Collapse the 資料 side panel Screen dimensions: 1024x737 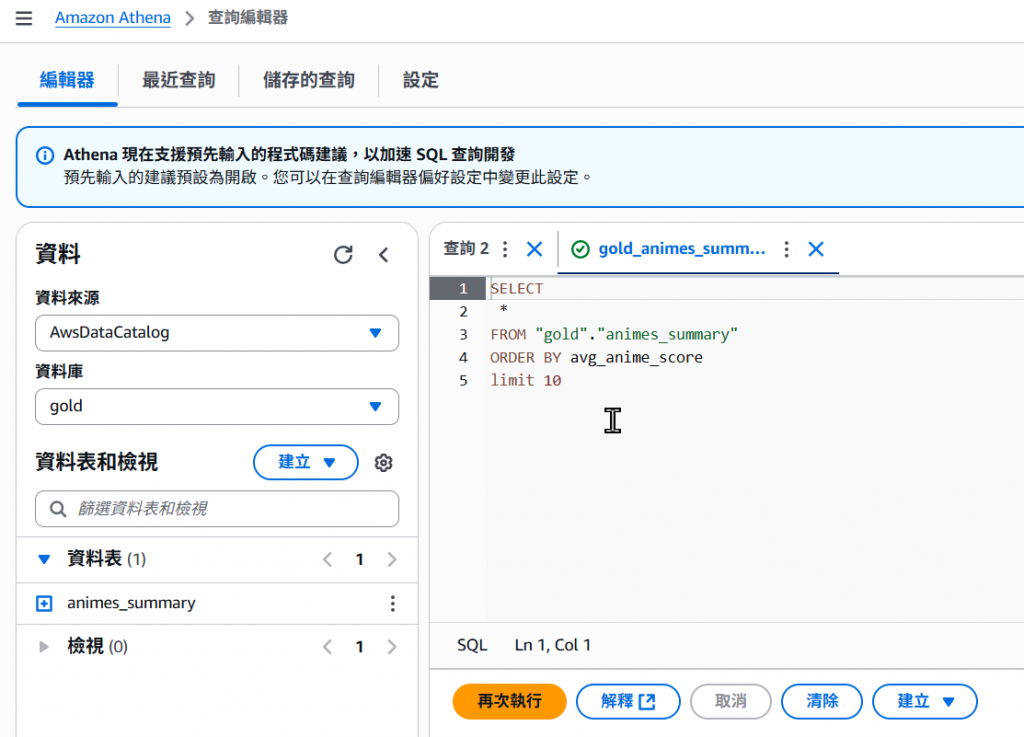click(384, 255)
